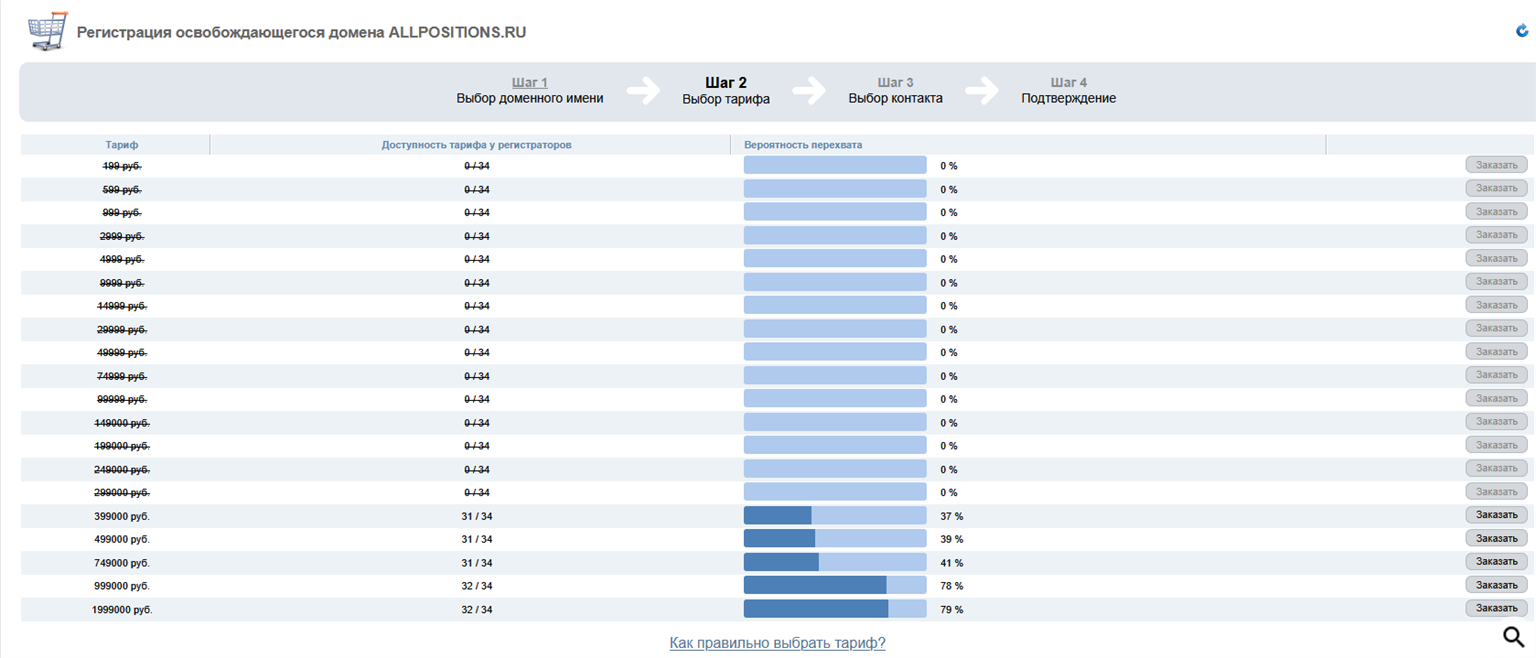Click the refresh icon at top right
This screenshot has width=1536, height=658.
coord(1522,31)
